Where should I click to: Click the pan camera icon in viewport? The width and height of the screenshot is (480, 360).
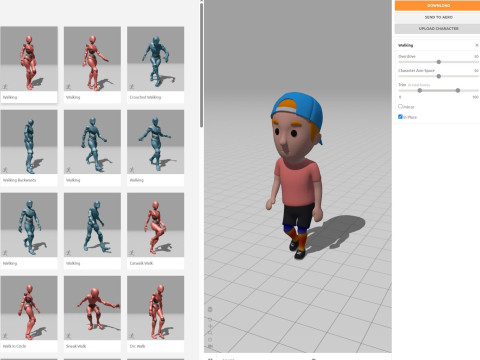pos(210,326)
